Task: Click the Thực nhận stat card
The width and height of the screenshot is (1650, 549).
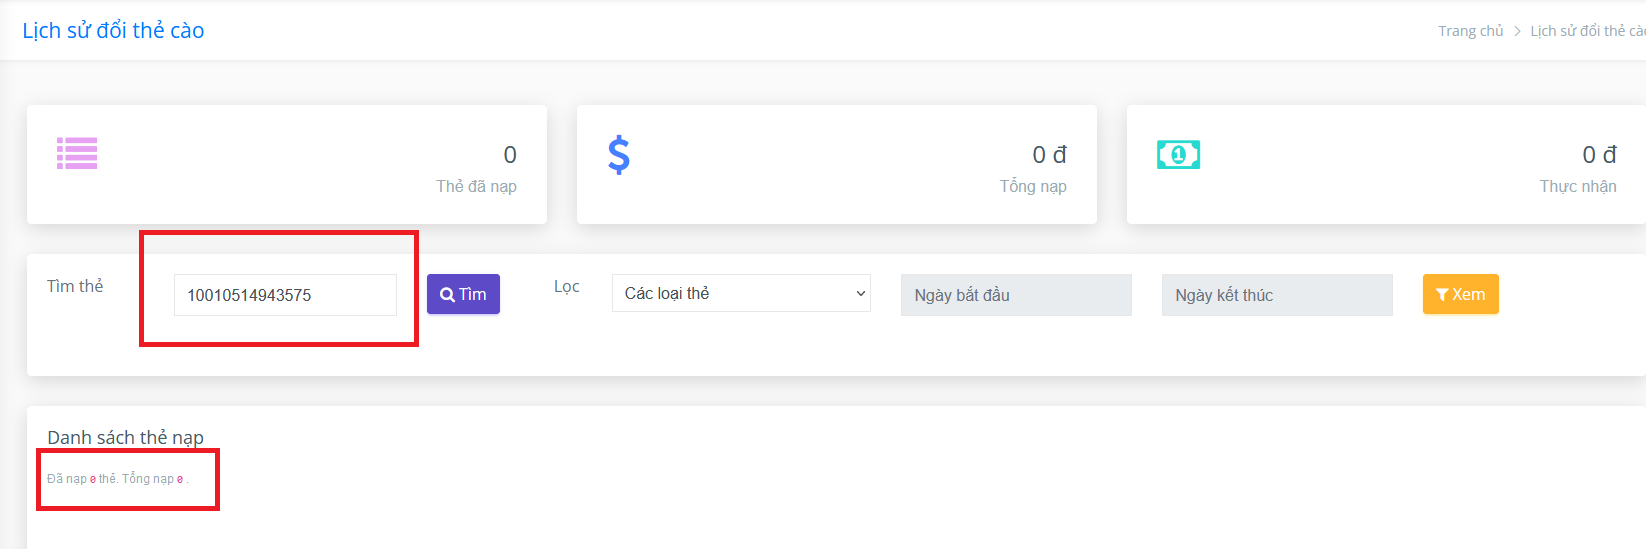Action: pos(1387,164)
